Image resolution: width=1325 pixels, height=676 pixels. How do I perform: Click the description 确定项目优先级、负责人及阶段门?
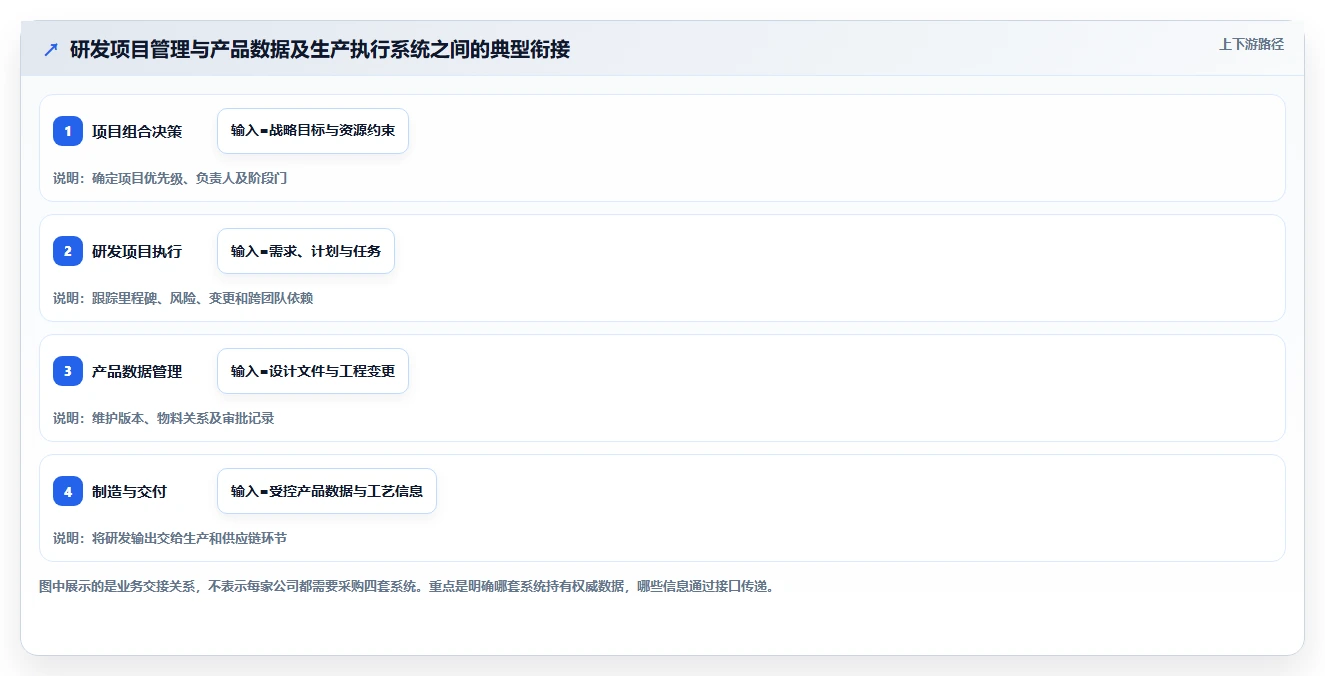pyautogui.click(x=190, y=178)
